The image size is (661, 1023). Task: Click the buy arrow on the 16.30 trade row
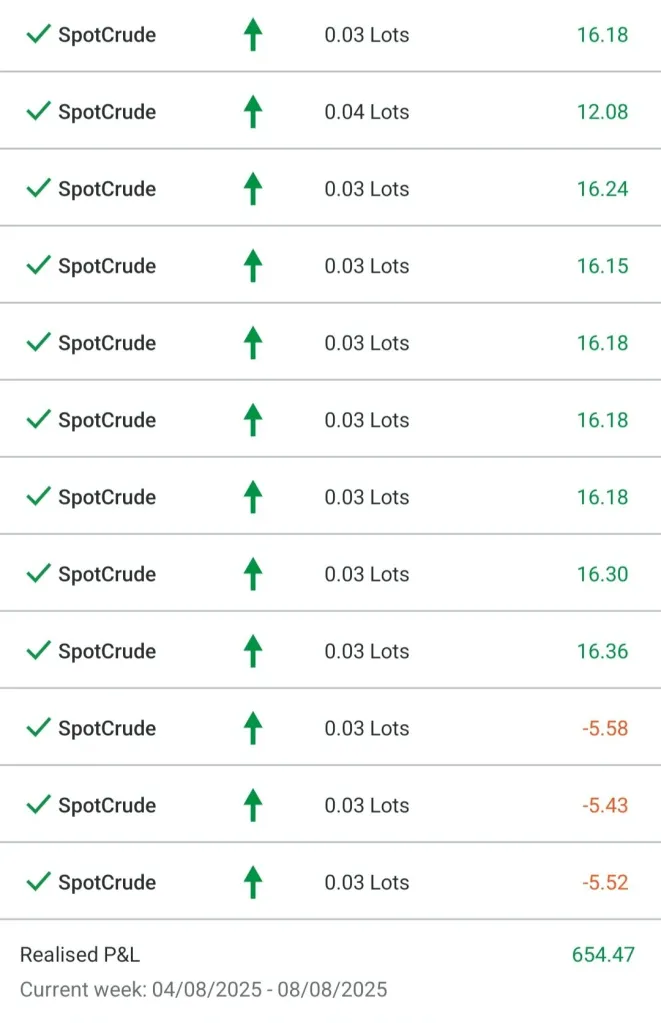(253, 574)
